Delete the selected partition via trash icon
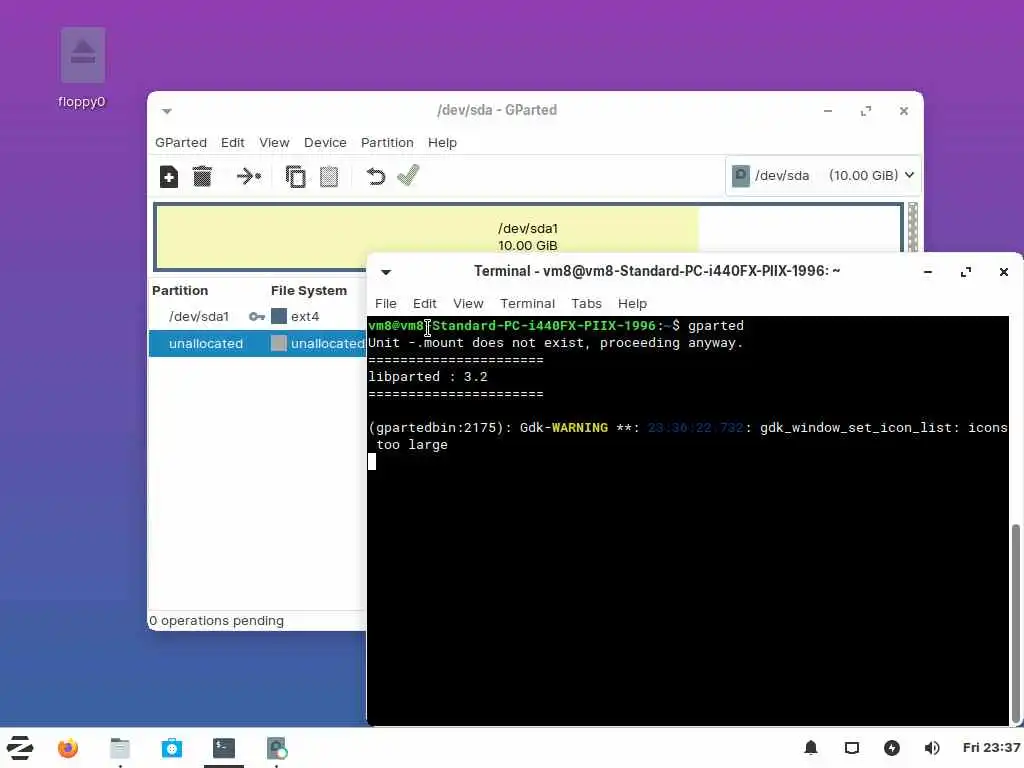The width and height of the screenshot is (1024, 768). coord(202,176)
